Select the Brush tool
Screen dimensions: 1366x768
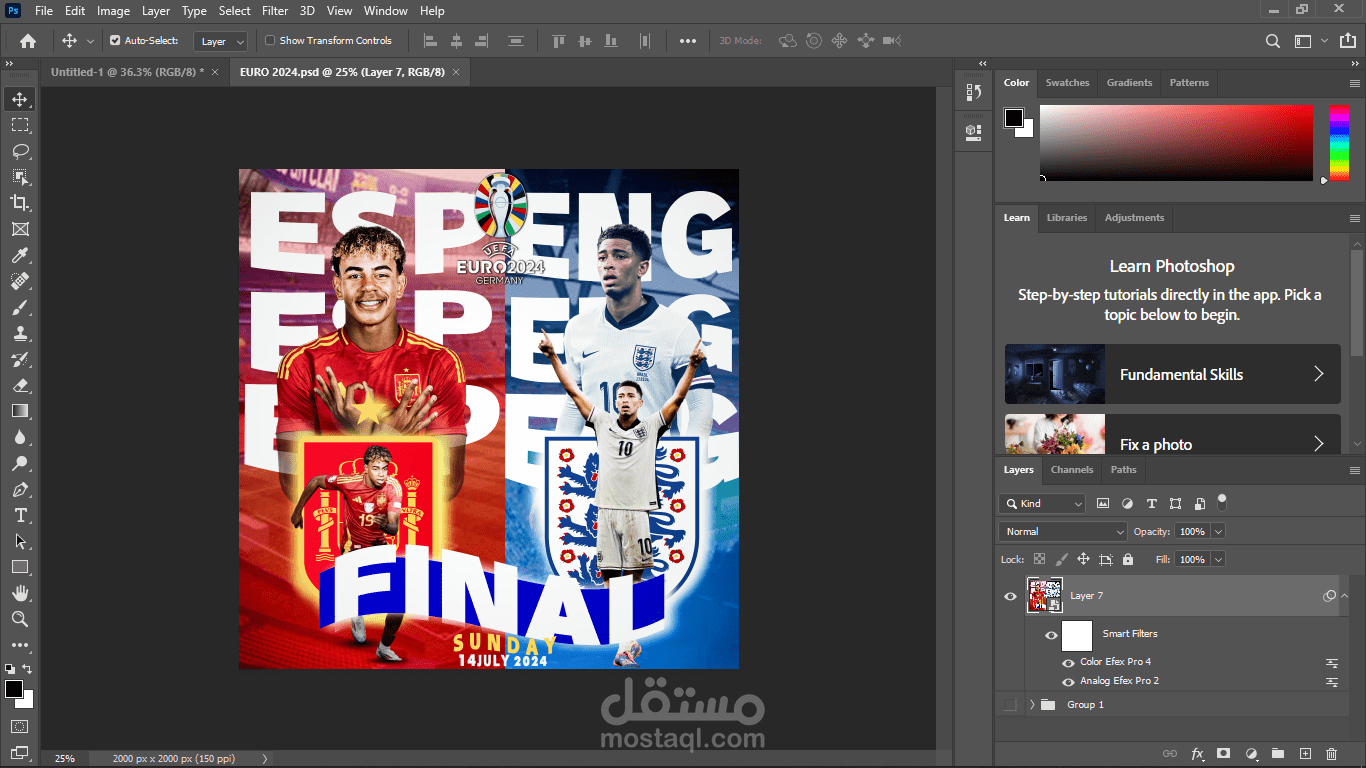click(20, 307)
